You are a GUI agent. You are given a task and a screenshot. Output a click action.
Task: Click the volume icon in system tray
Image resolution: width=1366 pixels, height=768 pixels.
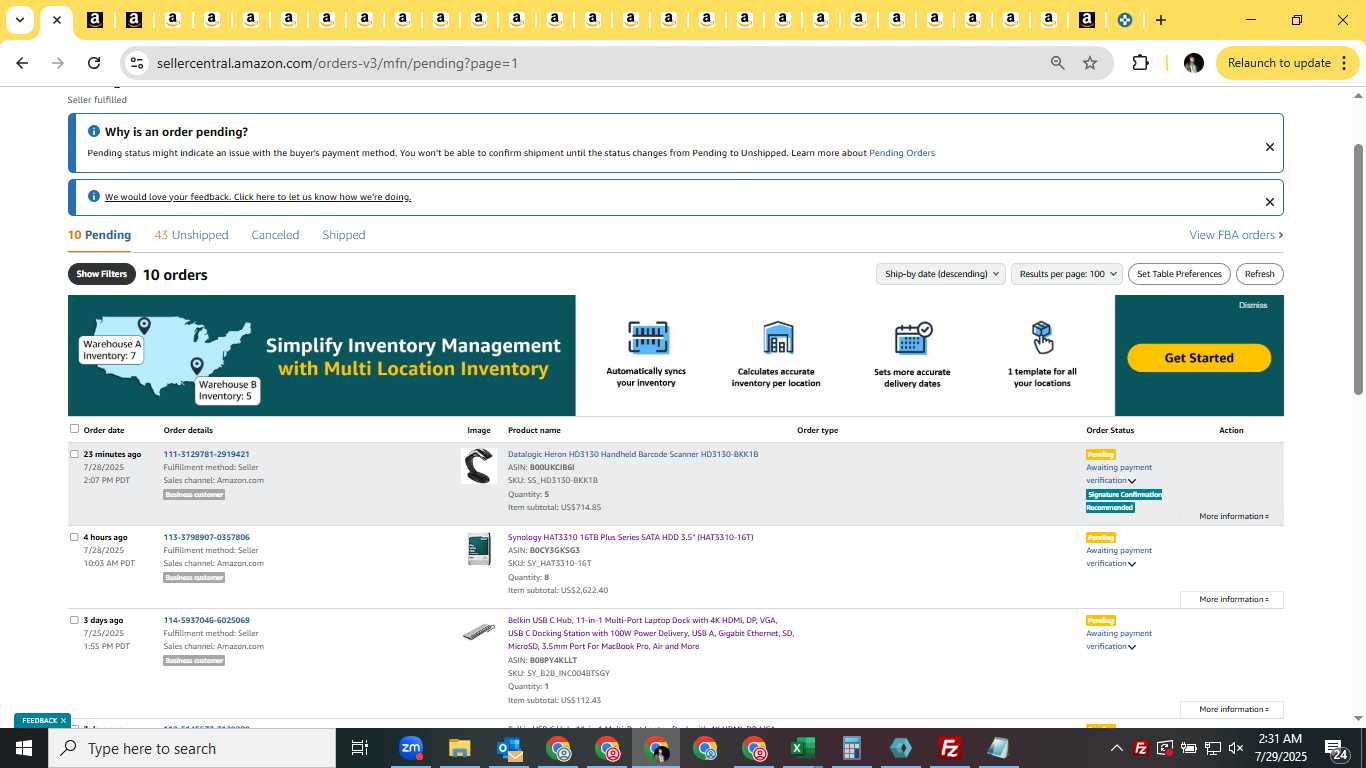tap(1236, 748)
